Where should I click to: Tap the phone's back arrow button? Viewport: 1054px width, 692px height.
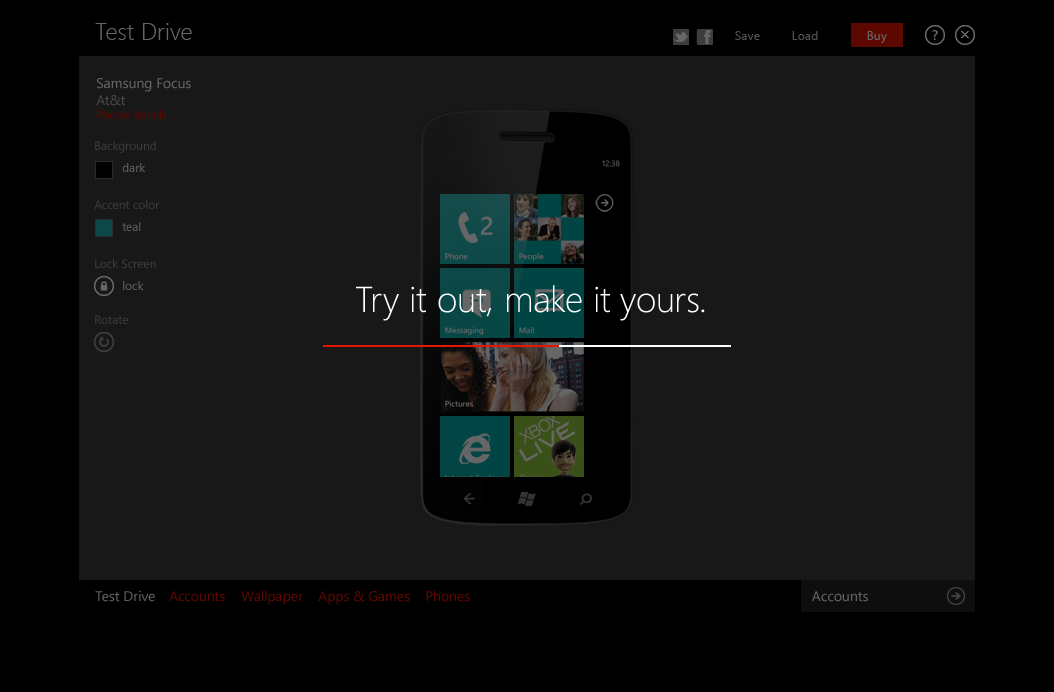click(x=469, y=498)
